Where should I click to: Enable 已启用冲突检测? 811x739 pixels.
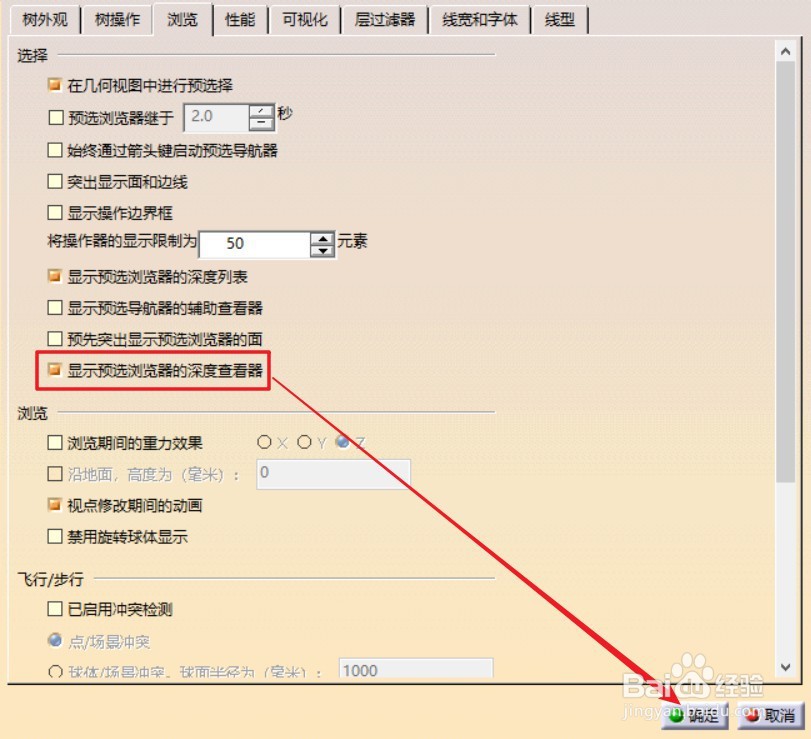55,609
